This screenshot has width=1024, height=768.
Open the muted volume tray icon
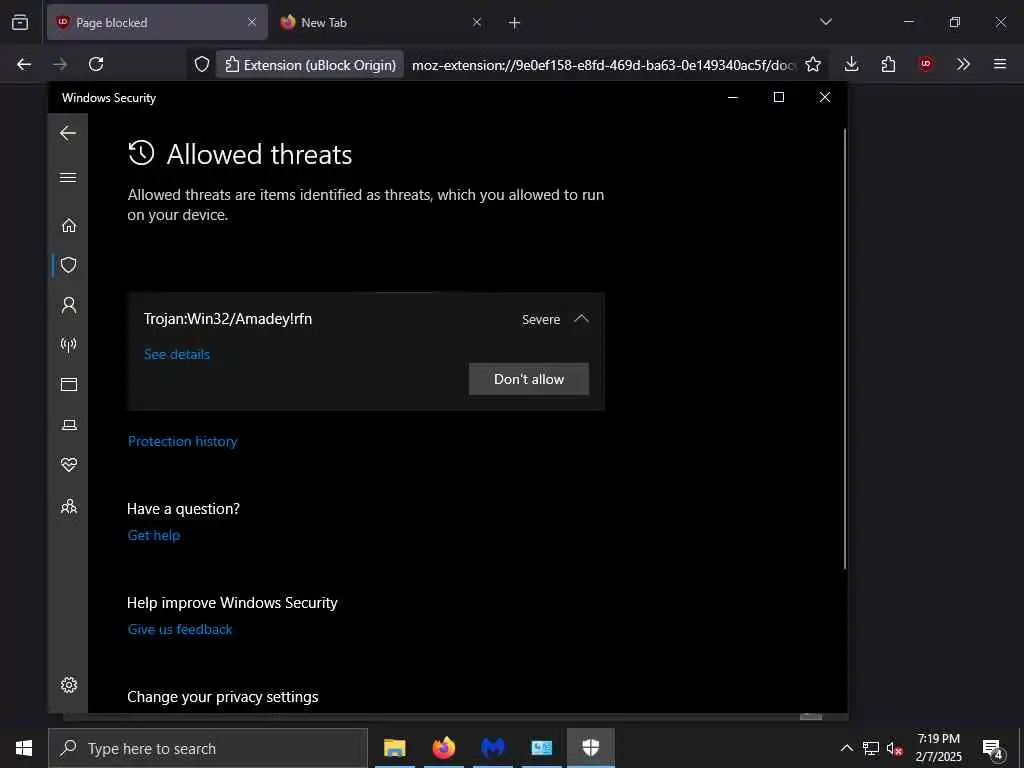click(894, 749)
